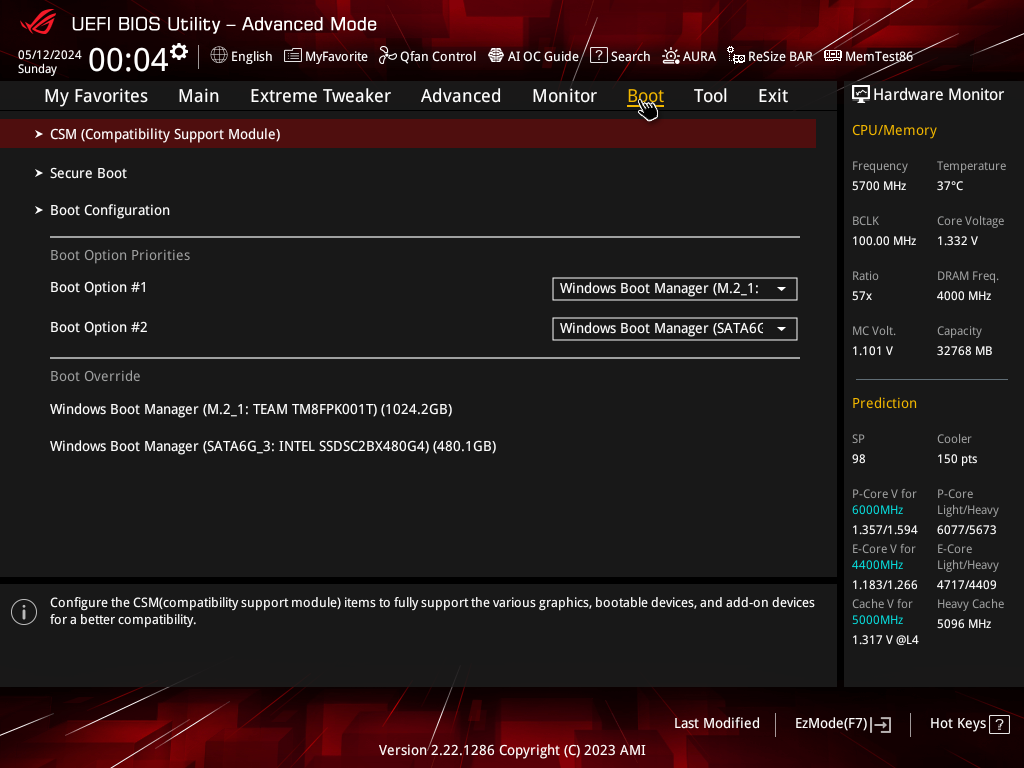Click the 5700 MHz frequency value
The height and width of the screenshot is (768, 1024).
click(879, 186)
